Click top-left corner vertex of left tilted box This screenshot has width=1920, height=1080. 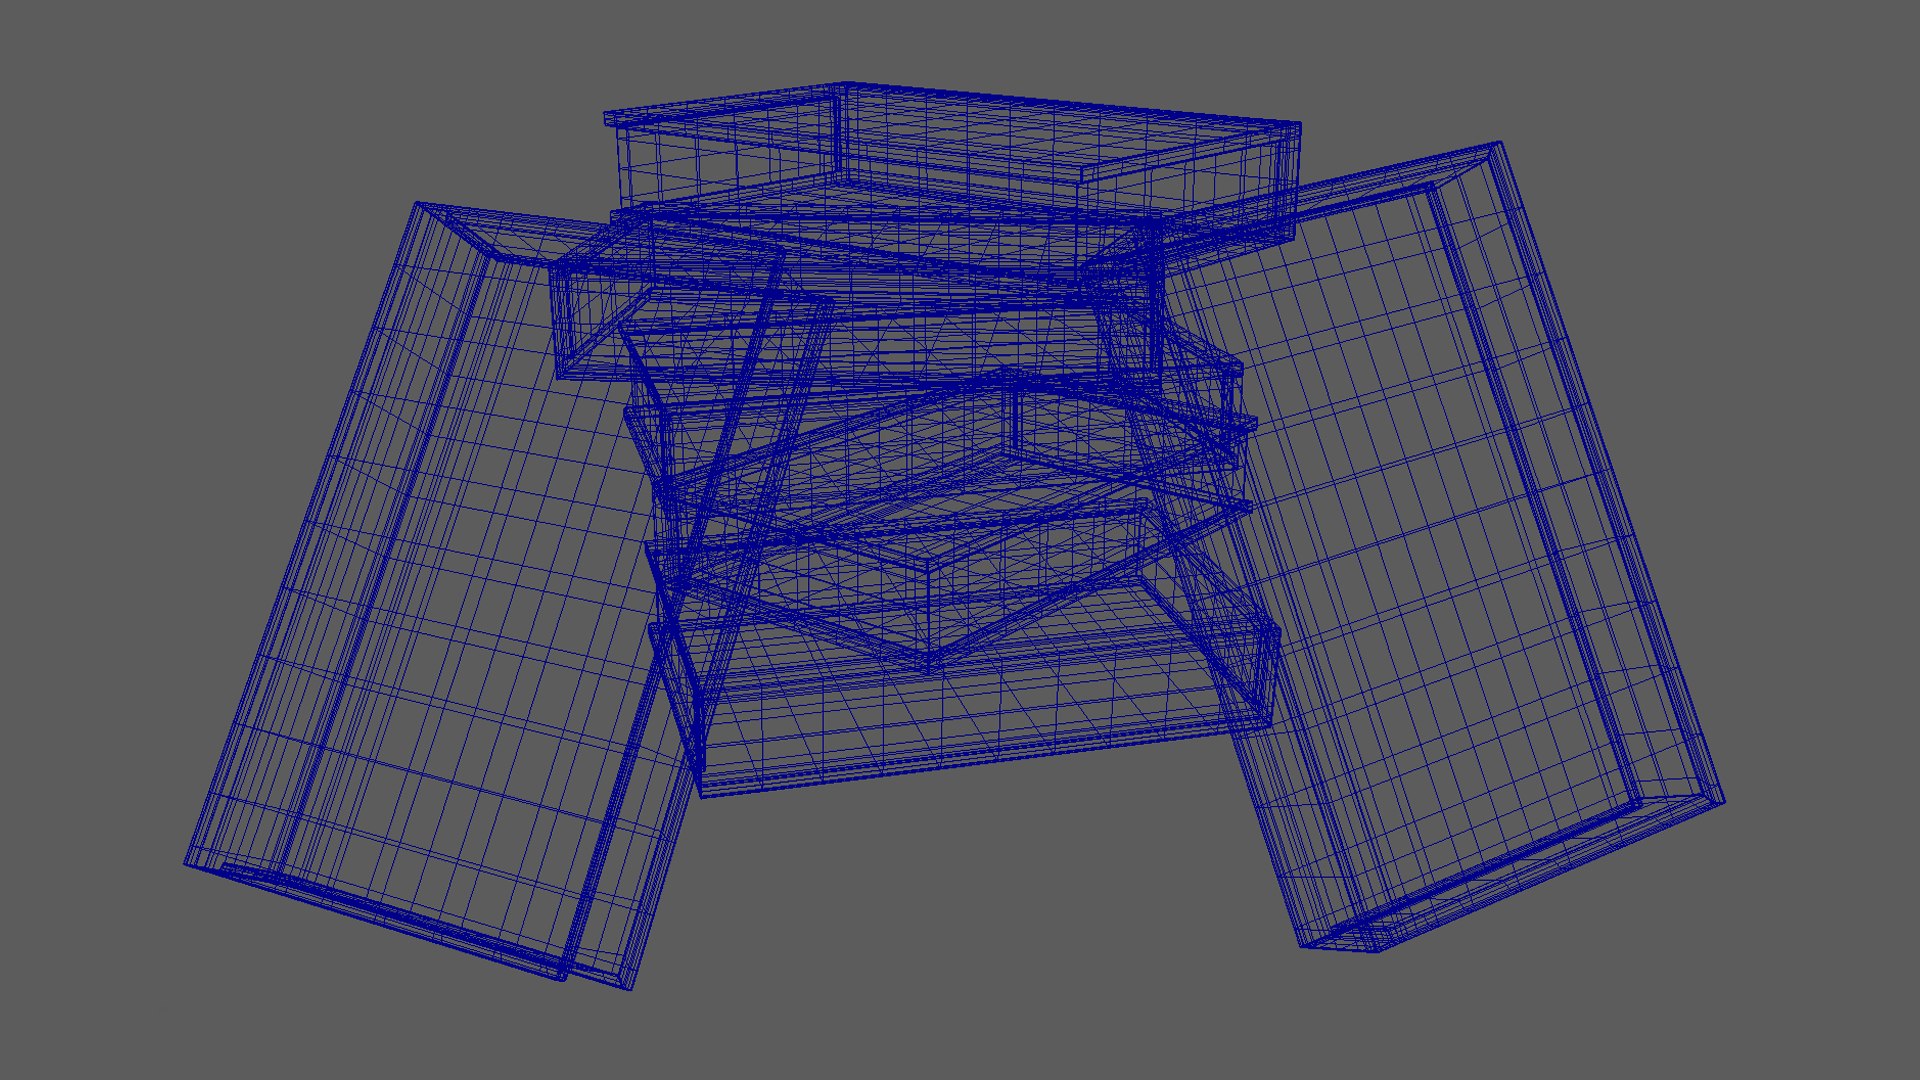[x=417, y=203]
